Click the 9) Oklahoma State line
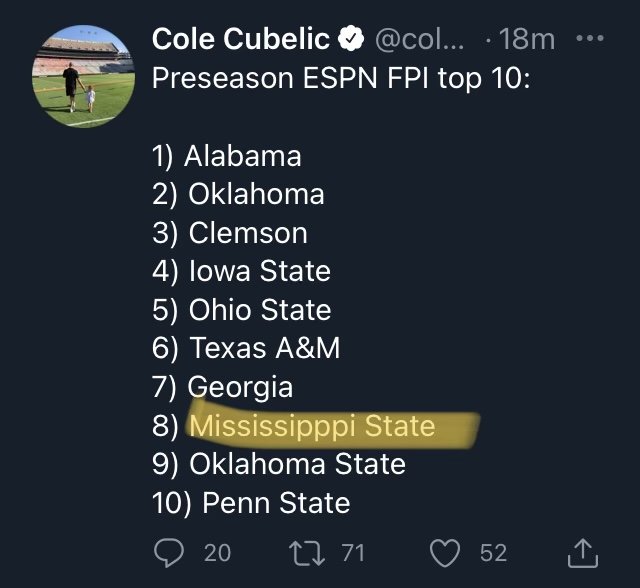The height and width of the screenshot is (588, 640). 279,464
